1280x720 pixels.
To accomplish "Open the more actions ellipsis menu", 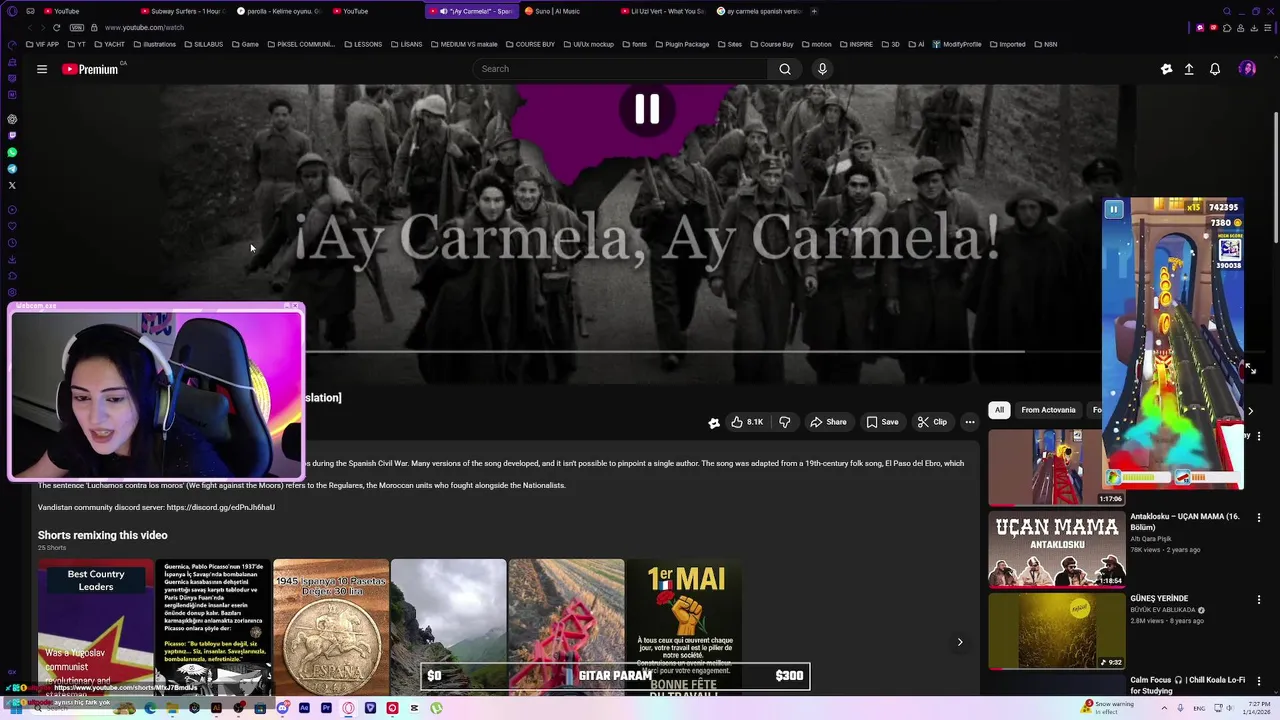I will click(x=970, y=422).
